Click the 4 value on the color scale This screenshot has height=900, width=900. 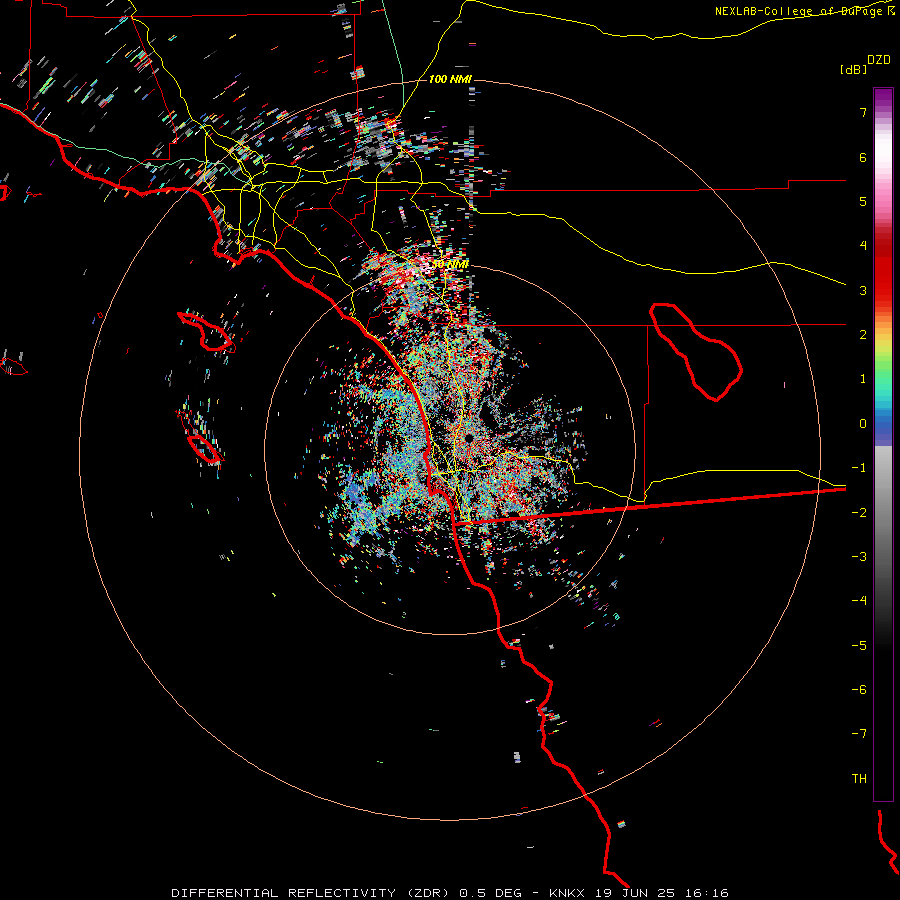[863, 246]
